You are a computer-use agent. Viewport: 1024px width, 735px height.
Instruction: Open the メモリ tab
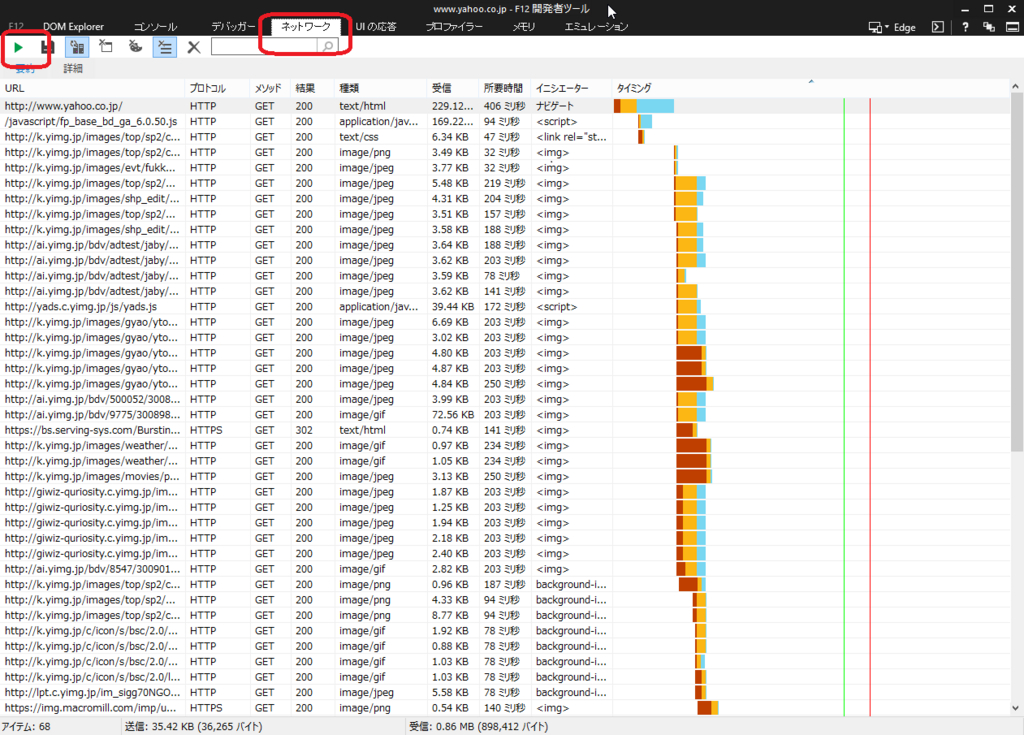click(x=524, y=27)
